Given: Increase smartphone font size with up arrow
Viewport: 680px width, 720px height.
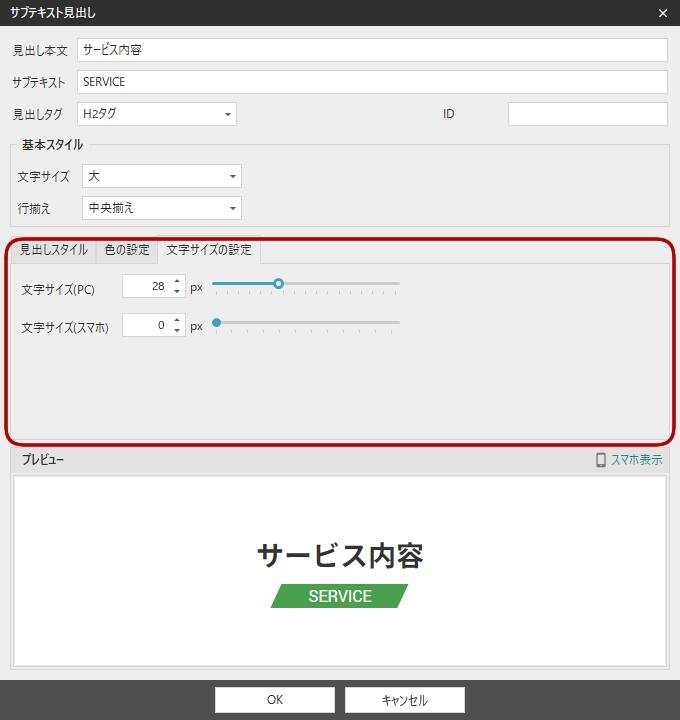Looking at the screenshot, I should (177, 320).
